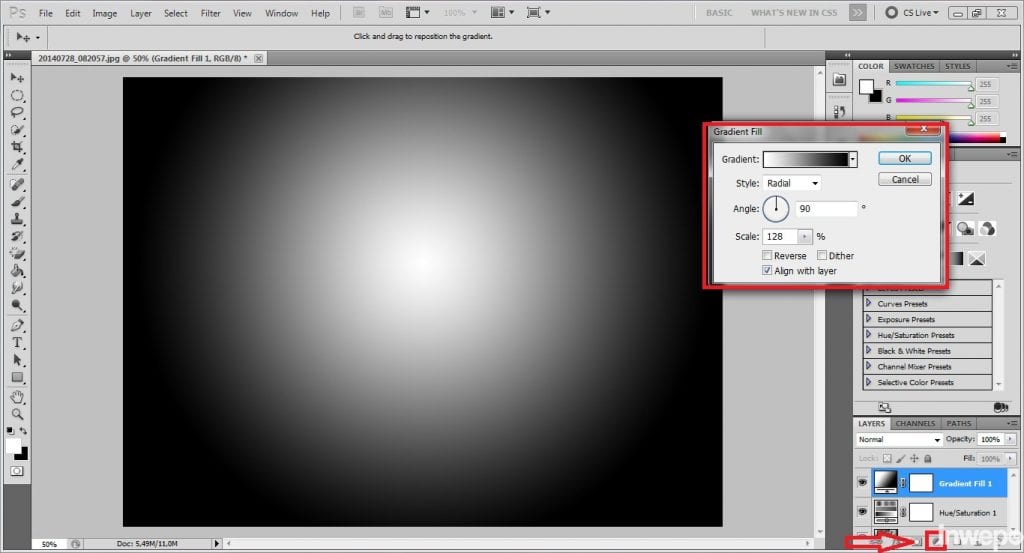The height and width of the screenshot is (553, 1024).
Task: Open the Filter menu
Action: pyautogui.click(x=210, y=14)
